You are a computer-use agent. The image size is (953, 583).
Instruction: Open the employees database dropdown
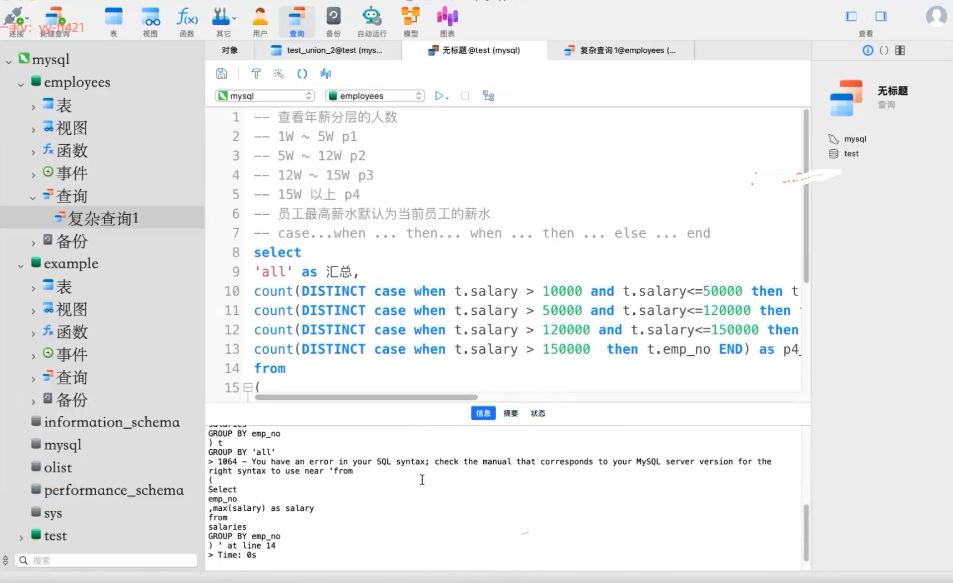coord(376,96)
